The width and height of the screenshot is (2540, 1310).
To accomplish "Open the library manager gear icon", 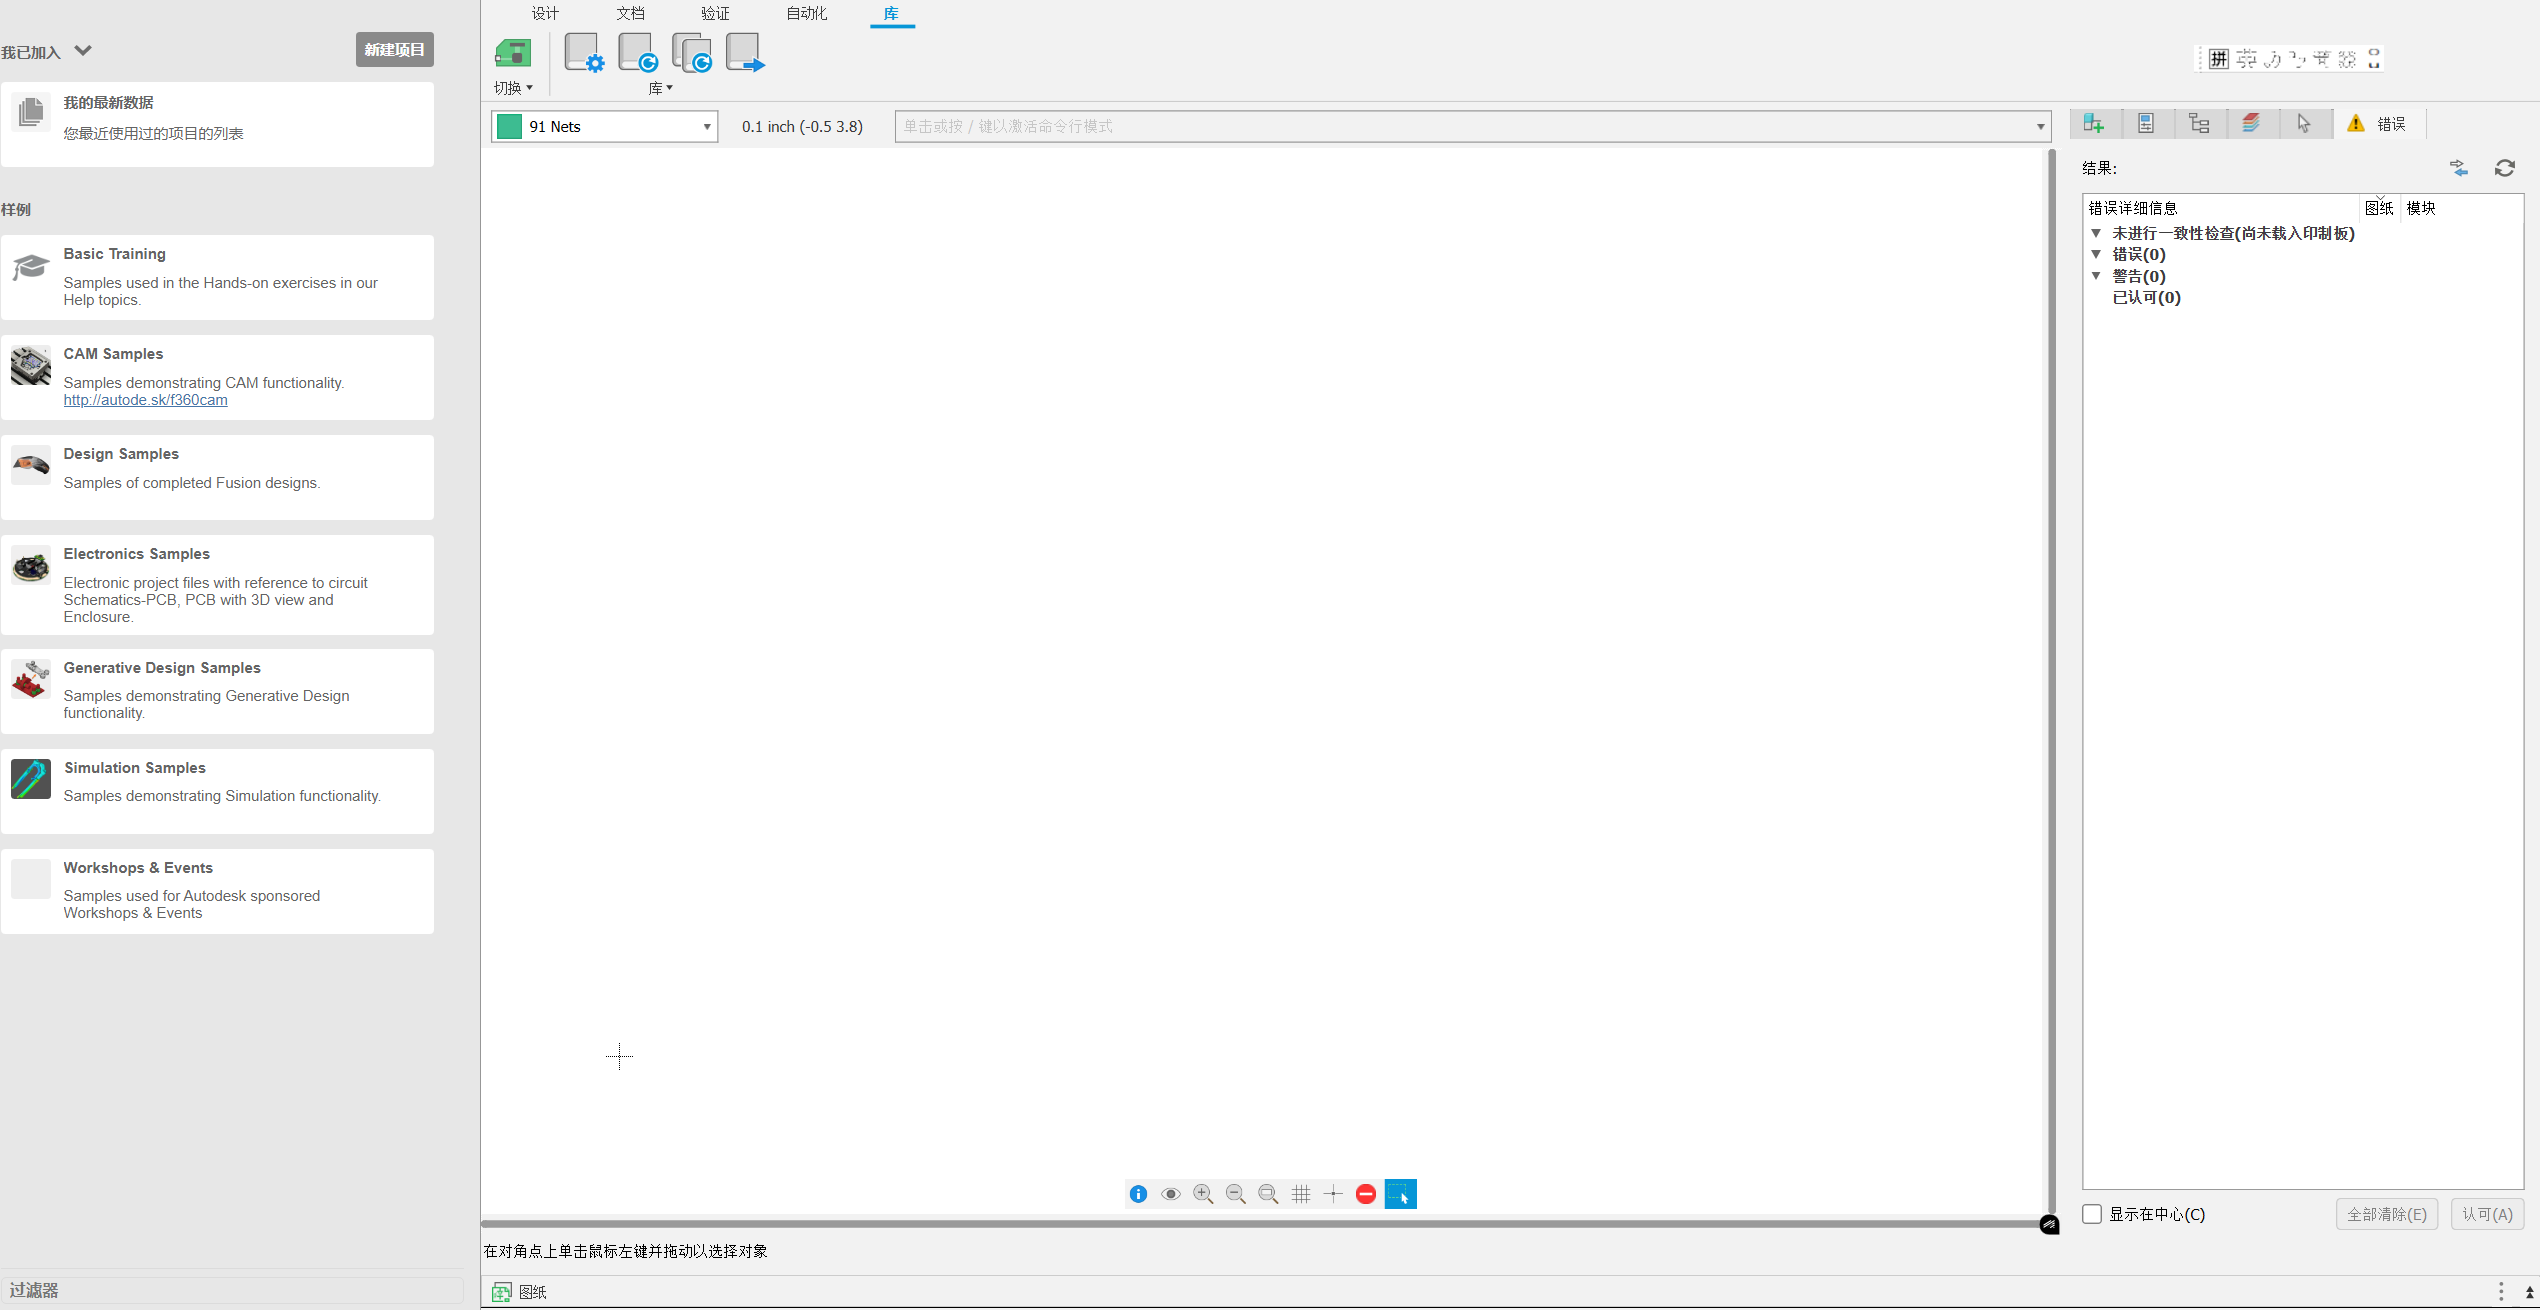I will pos(584,53).
